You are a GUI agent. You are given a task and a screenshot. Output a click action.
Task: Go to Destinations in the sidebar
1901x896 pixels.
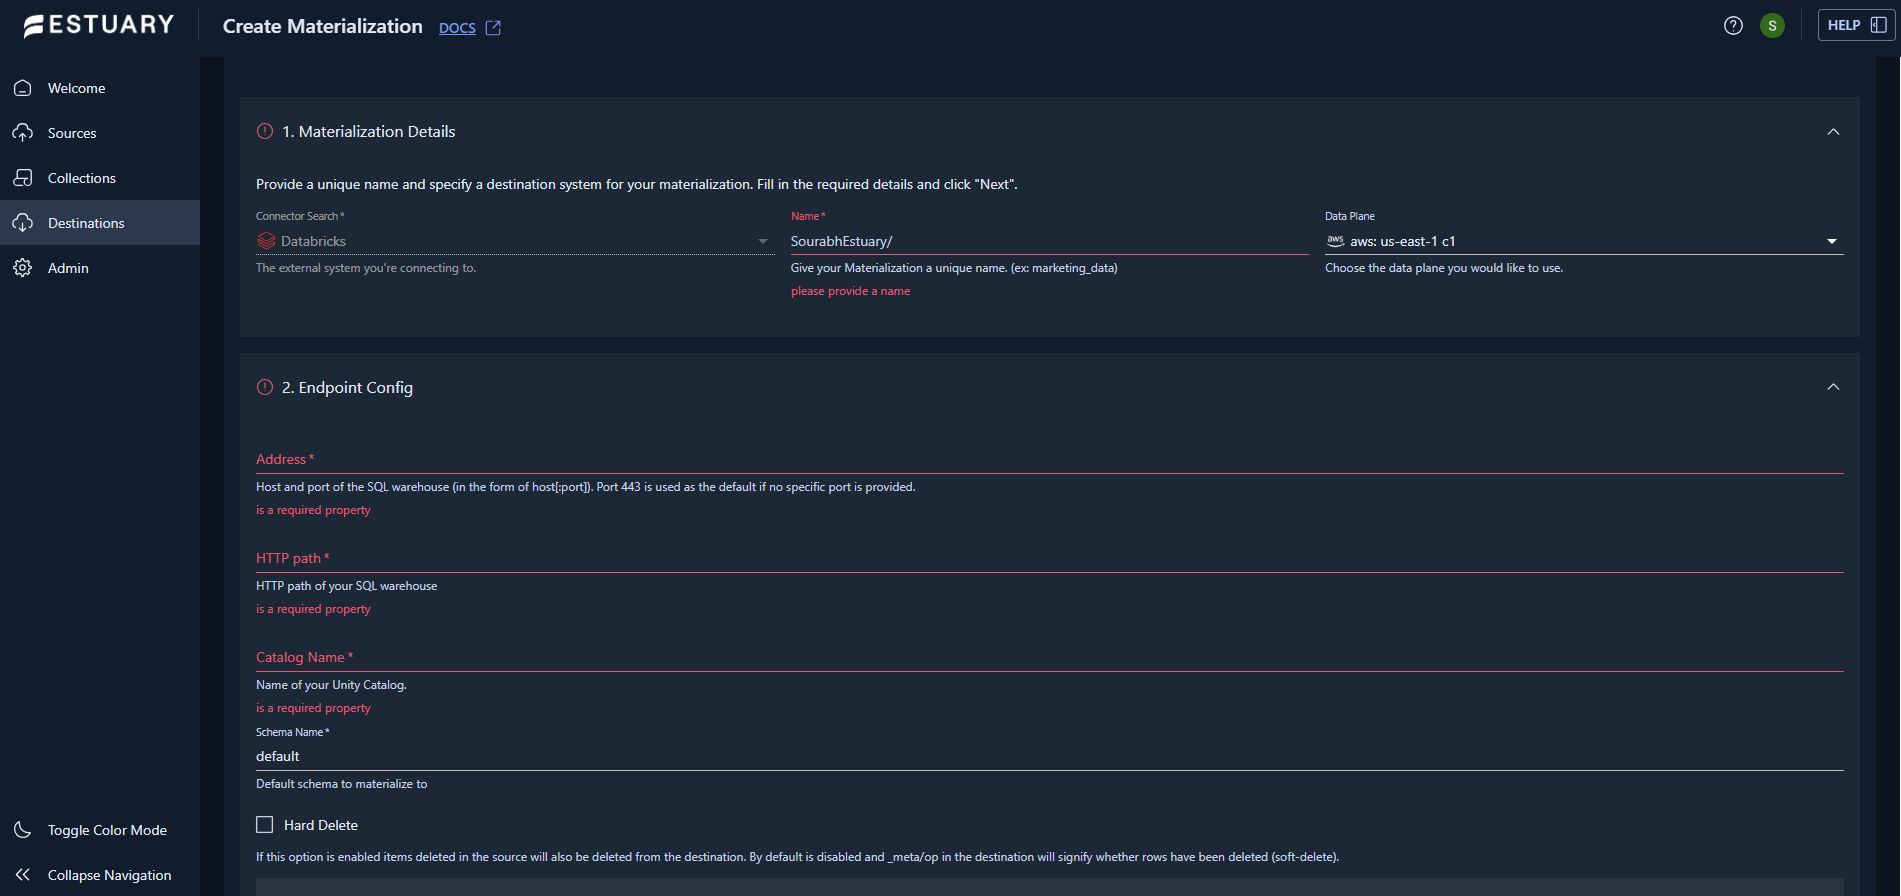point(86,223)
